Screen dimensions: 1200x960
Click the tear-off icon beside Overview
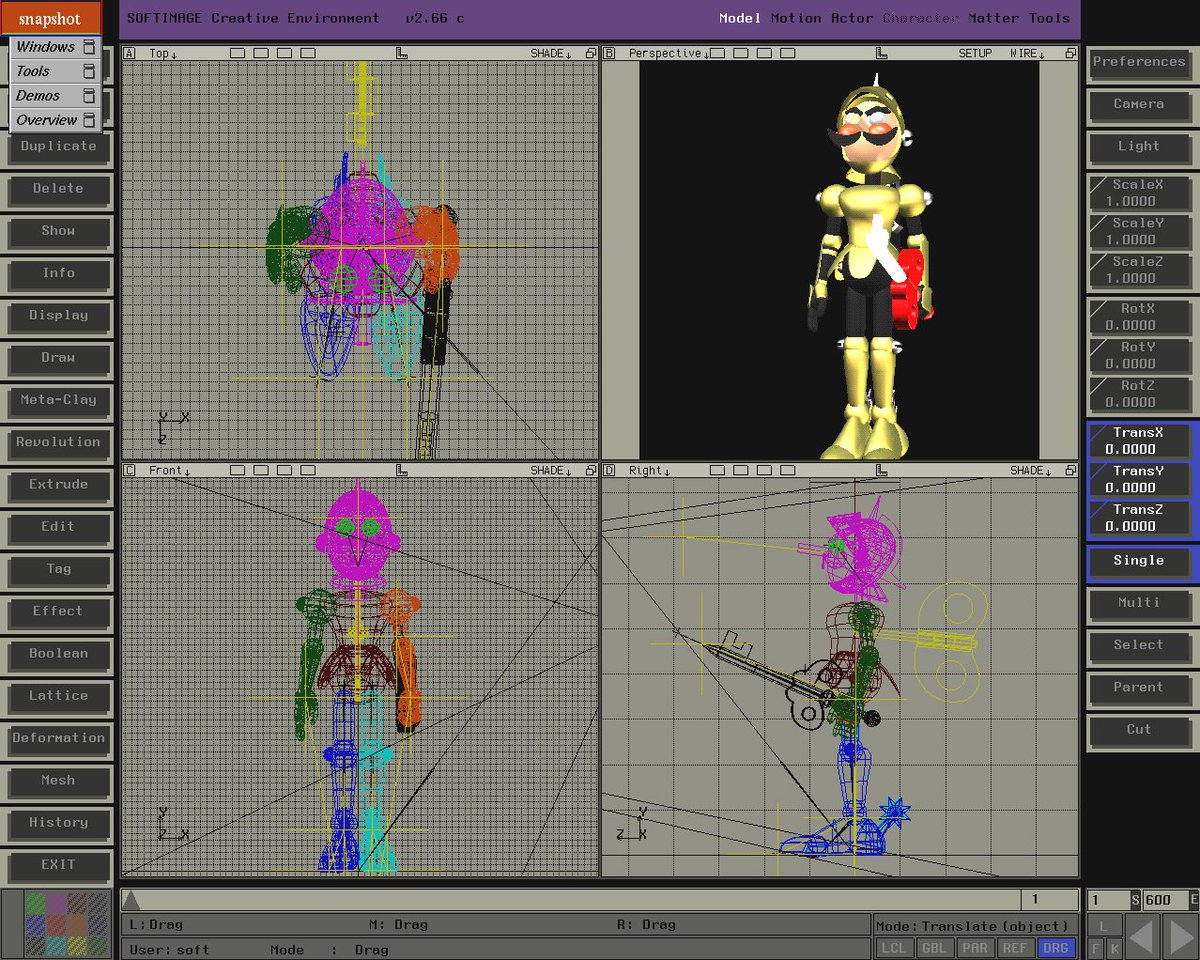89,120
